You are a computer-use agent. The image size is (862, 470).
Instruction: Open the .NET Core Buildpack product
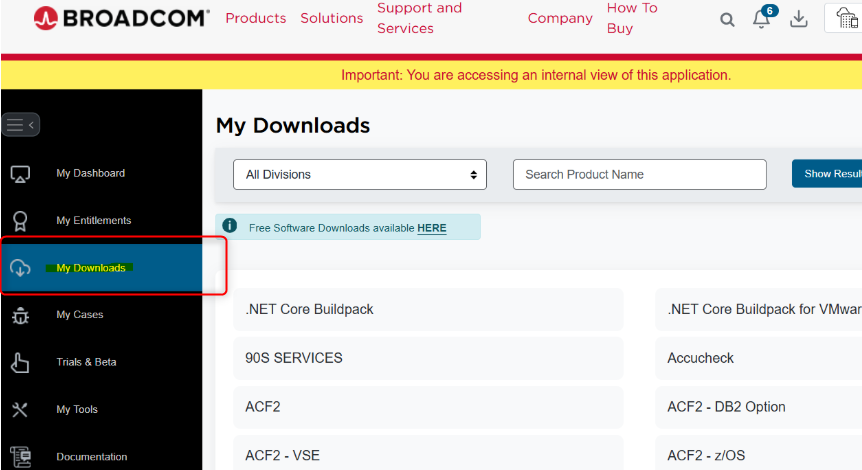[428, 309]
